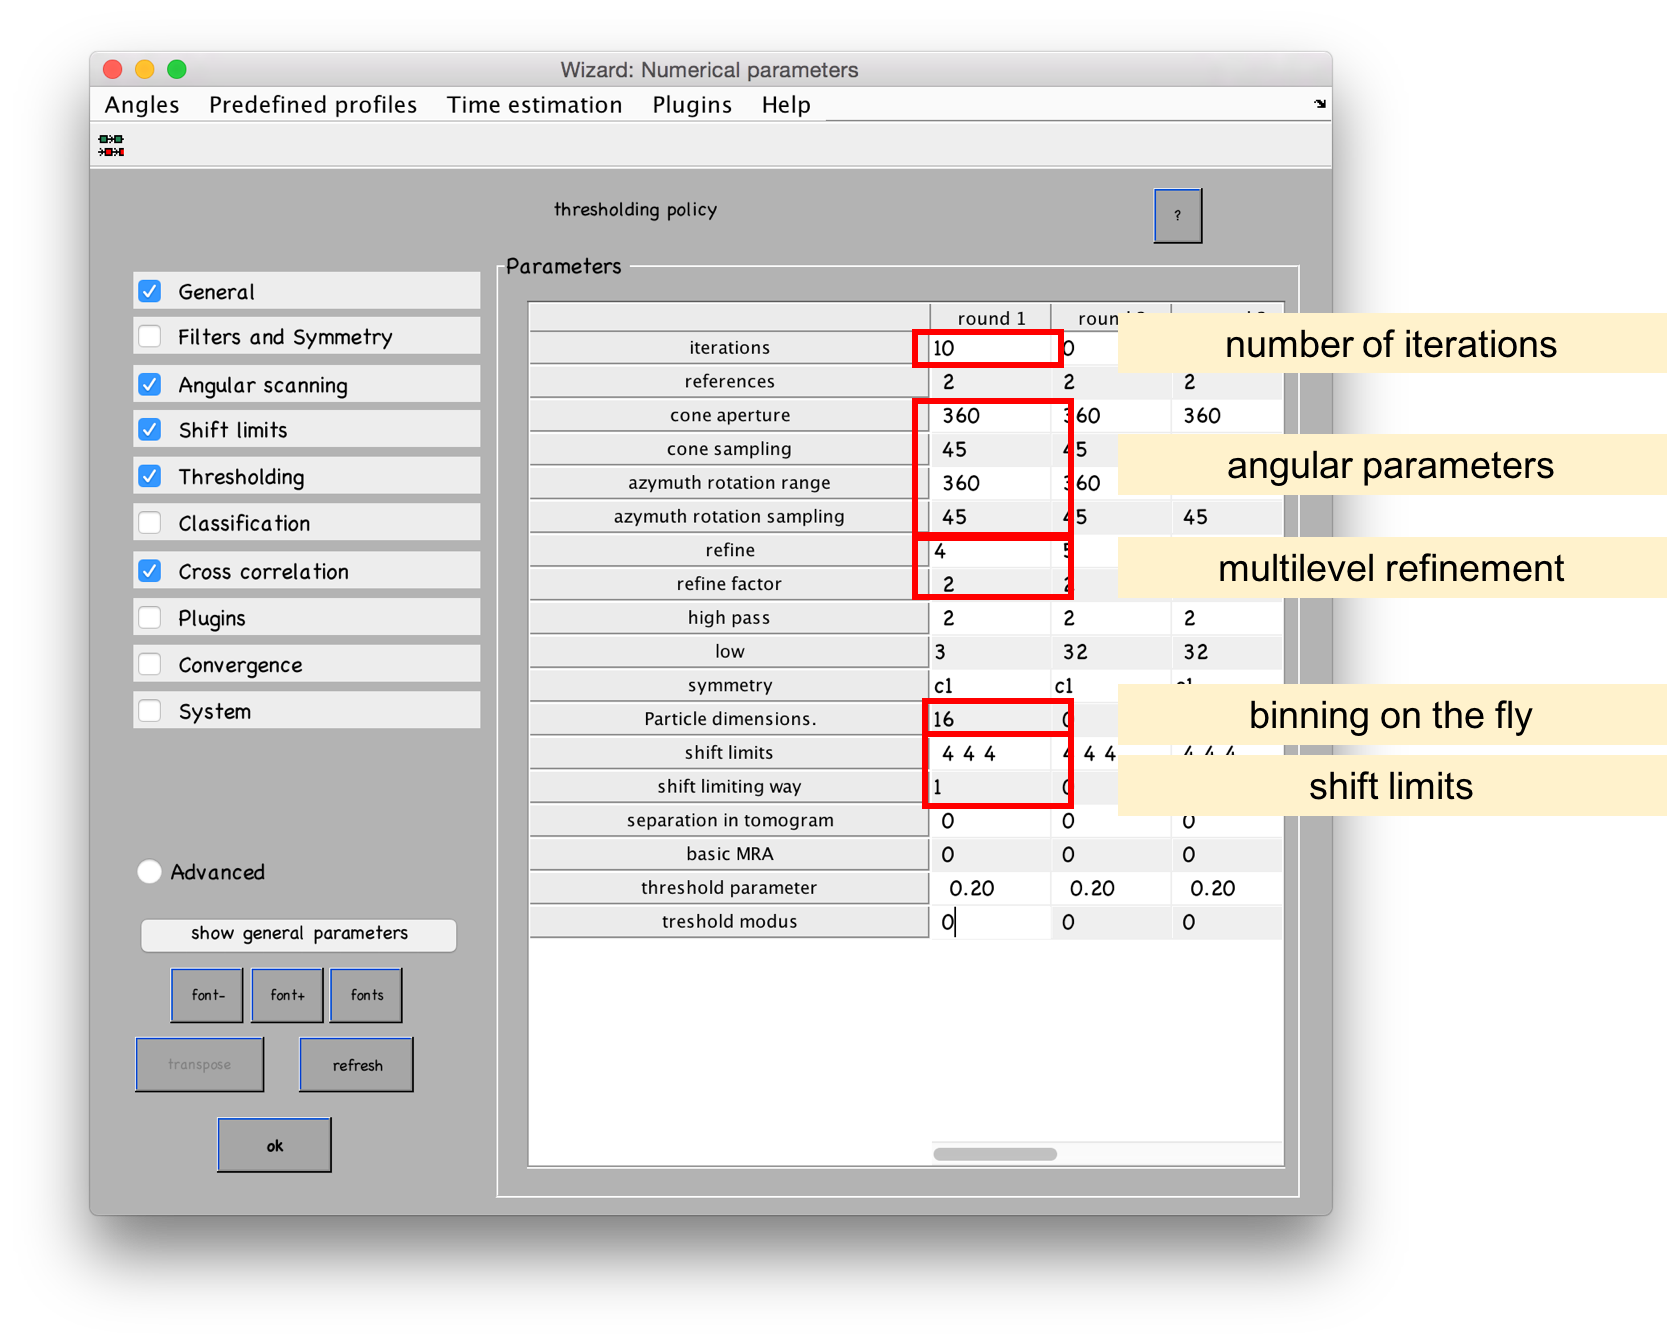The height and width of the screenshot is (1344, 1667).
Task: Toggle the Classification checkbox
Action: pyautogui.click(x=150, y=523)
